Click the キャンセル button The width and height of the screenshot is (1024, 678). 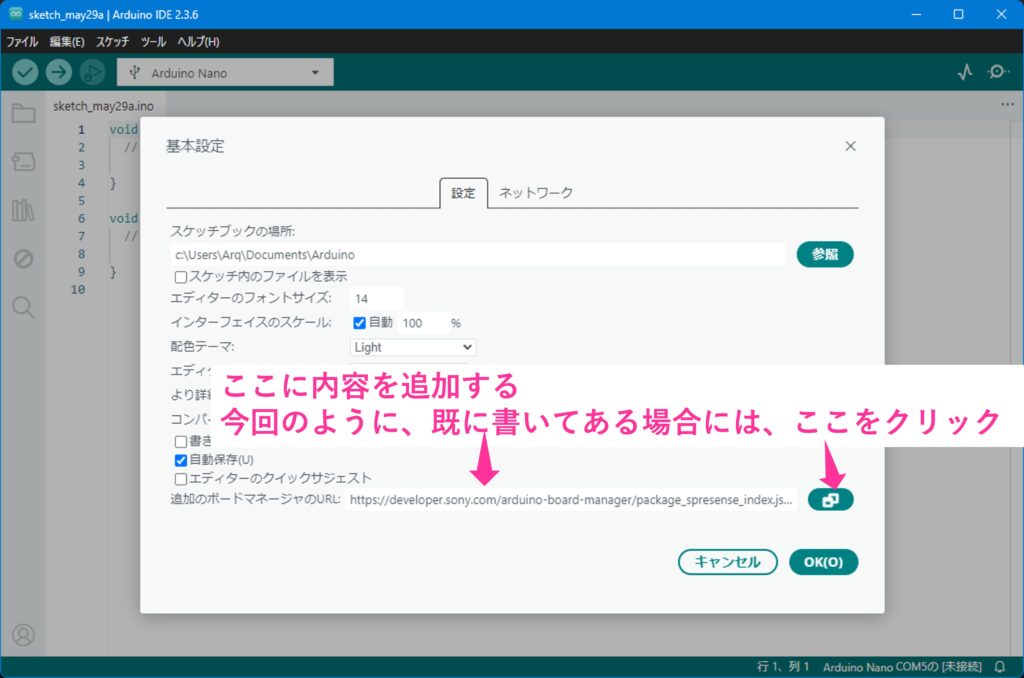point(728,562)
